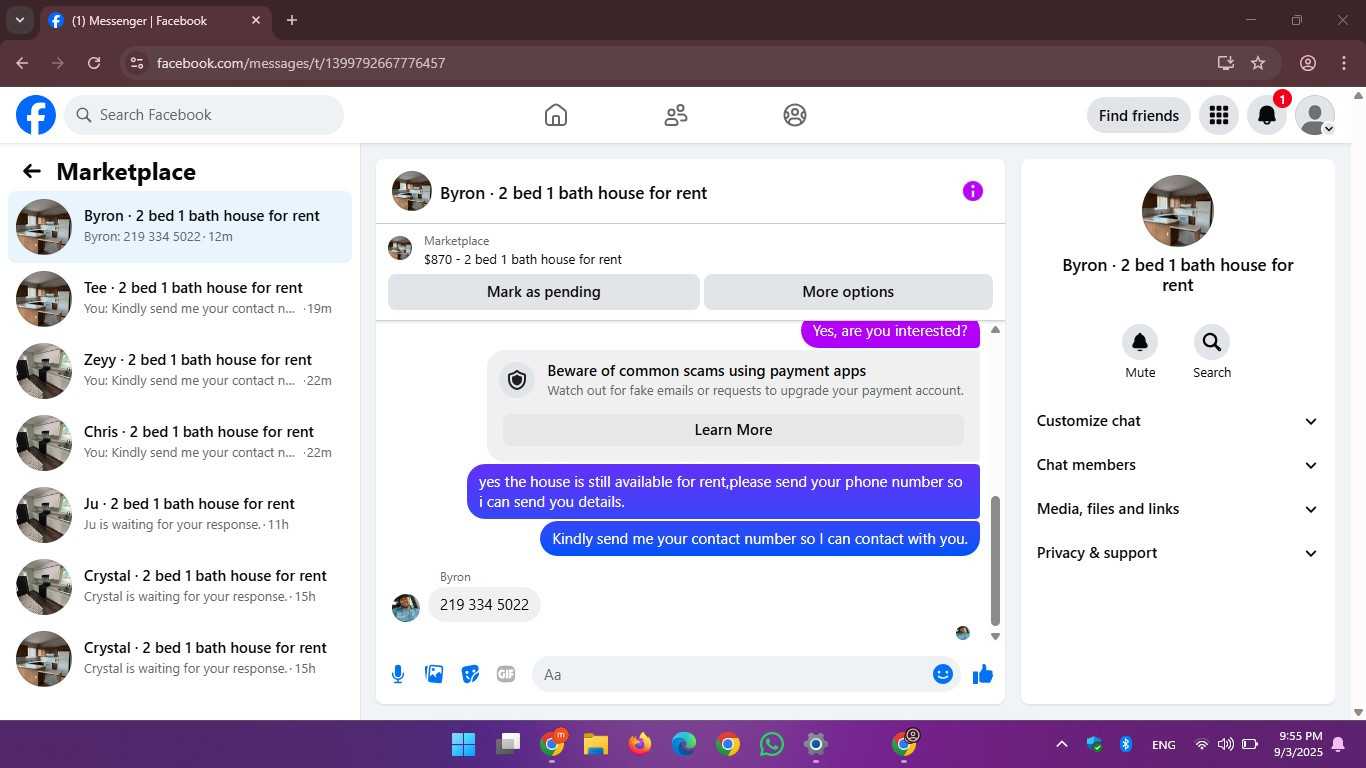Open Microsoft Edge from the taskbar
This screenshot has height=768, width=1366.
click(684, 744)
